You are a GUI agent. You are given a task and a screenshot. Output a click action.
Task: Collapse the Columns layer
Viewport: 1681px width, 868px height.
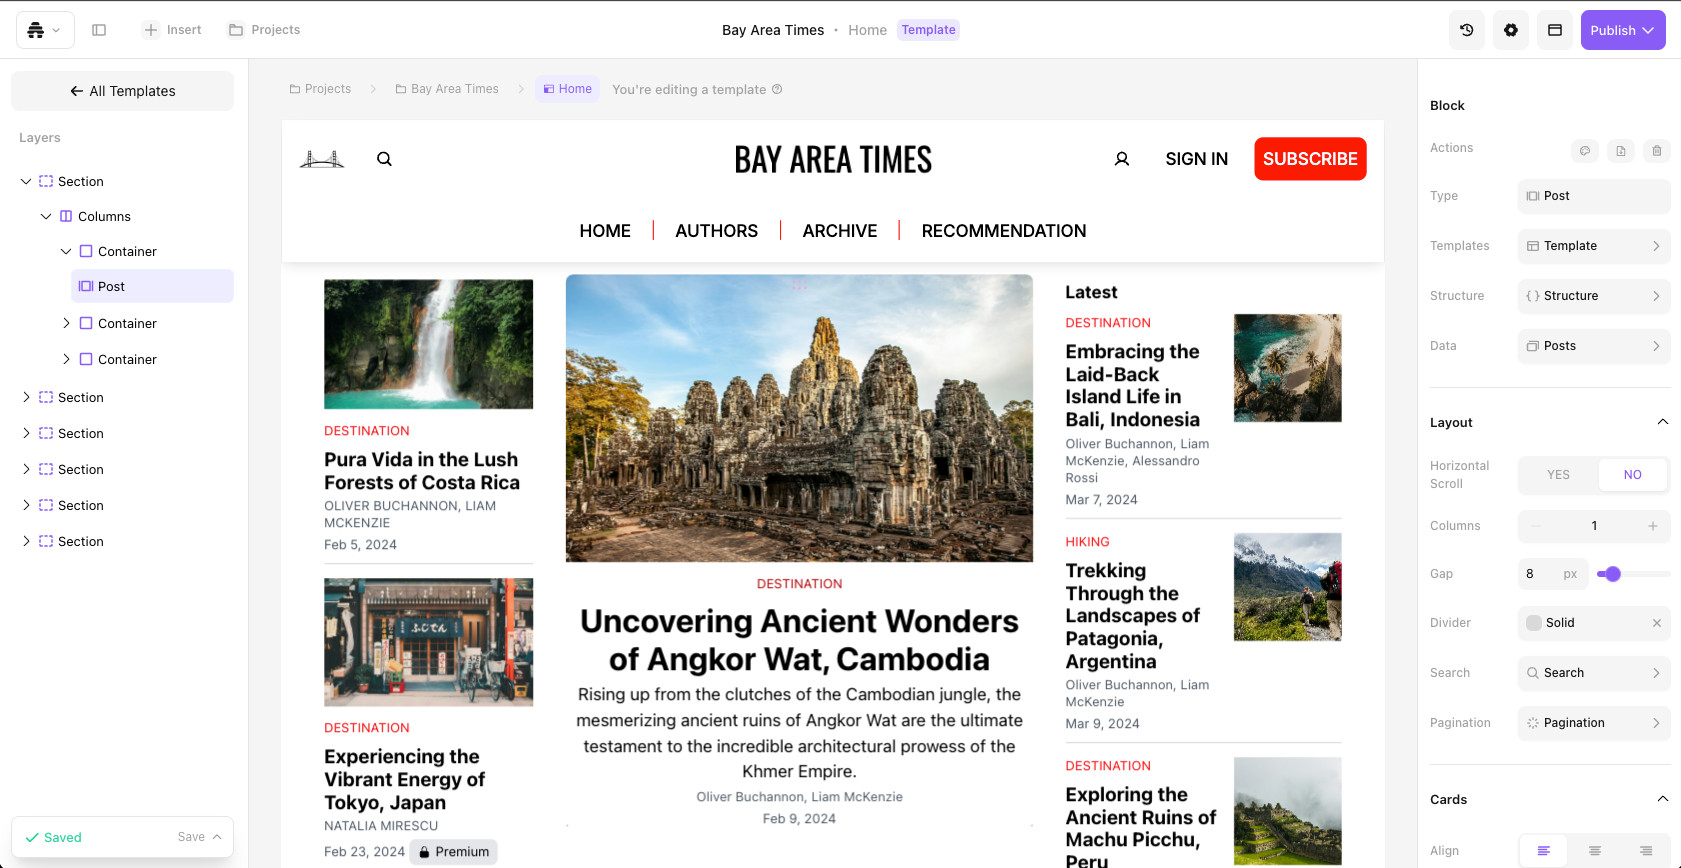click(x=46, y=216)
